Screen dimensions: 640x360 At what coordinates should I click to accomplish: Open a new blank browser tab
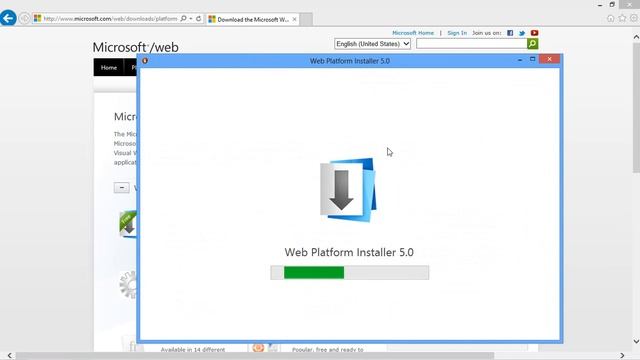307,19
